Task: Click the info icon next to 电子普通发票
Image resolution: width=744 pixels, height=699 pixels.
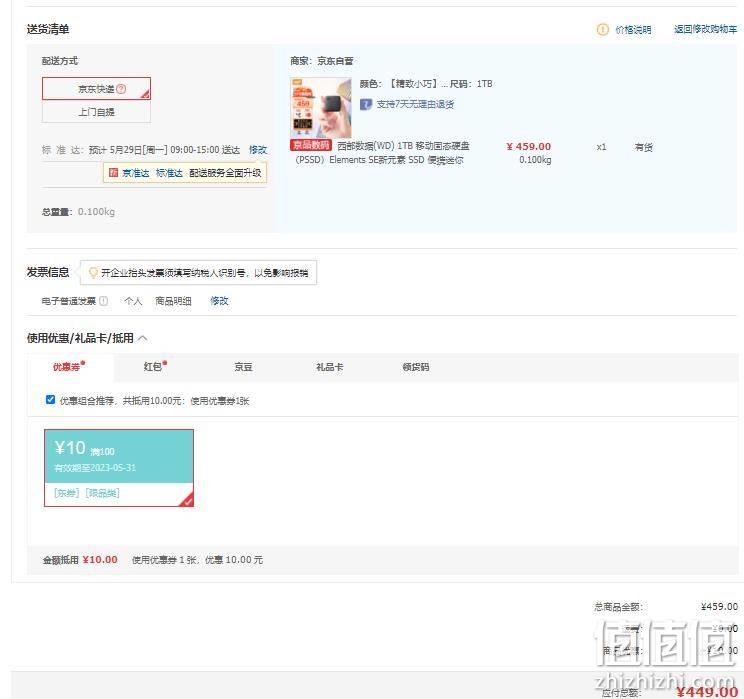Action: point(103,301)
